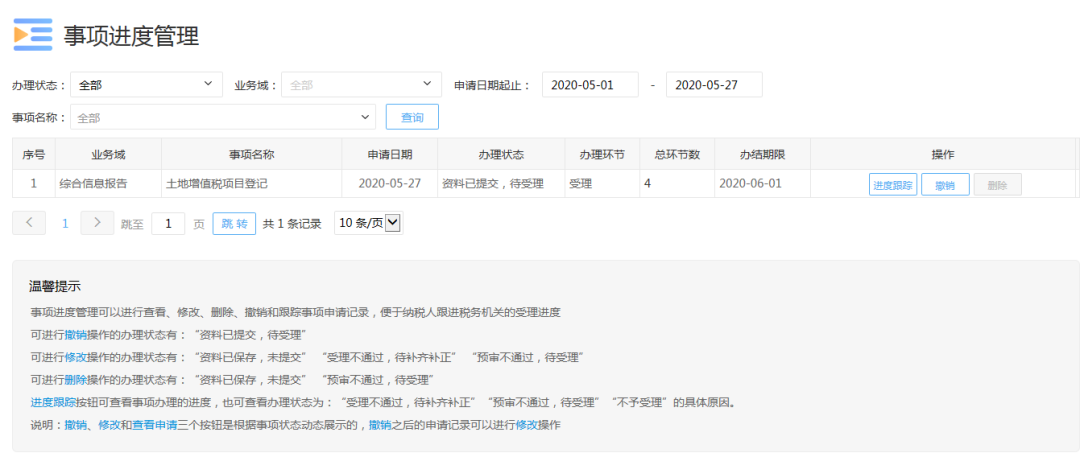Open the 办理状态 dropdown
The width and height of the screenshot is (1080, 457).
click(146, 85)
